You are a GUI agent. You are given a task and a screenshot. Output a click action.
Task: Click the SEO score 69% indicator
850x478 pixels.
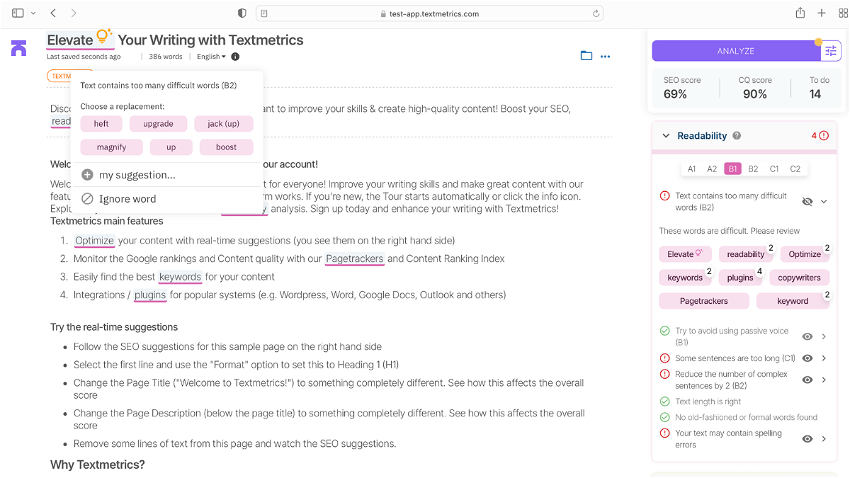tap(682, 87)
